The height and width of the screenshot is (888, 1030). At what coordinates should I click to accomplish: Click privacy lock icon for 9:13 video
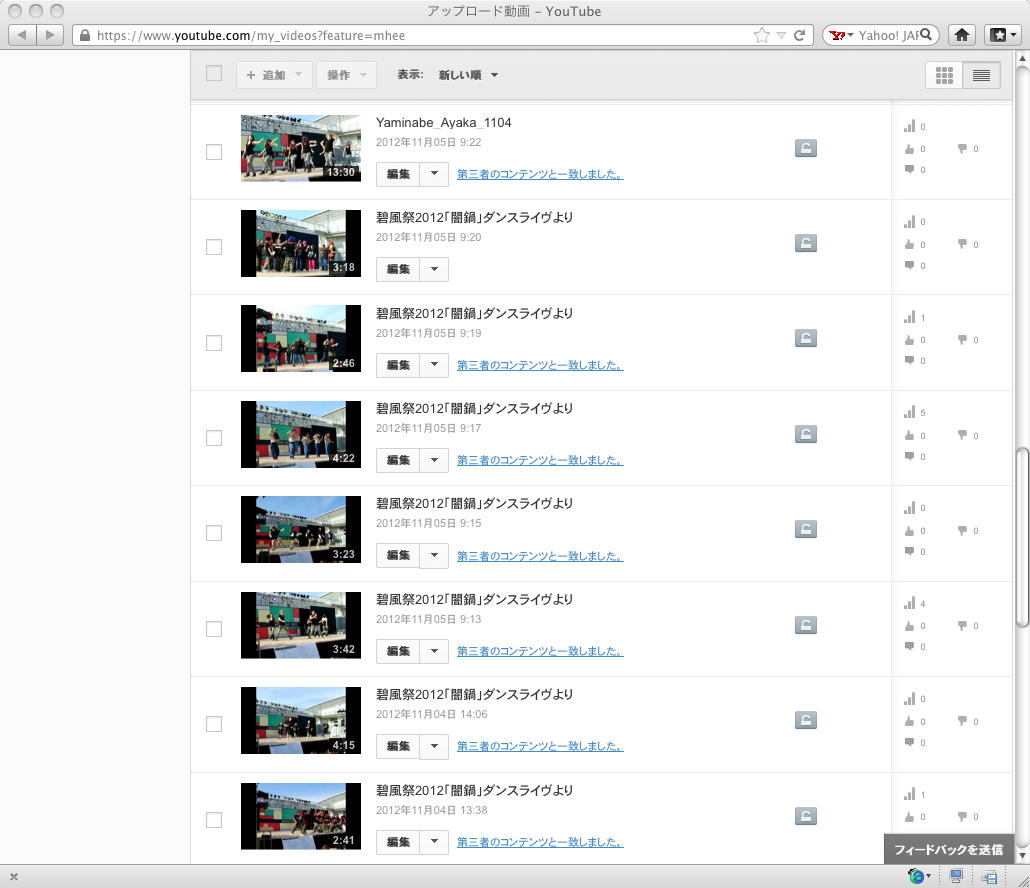pos(805,625)
